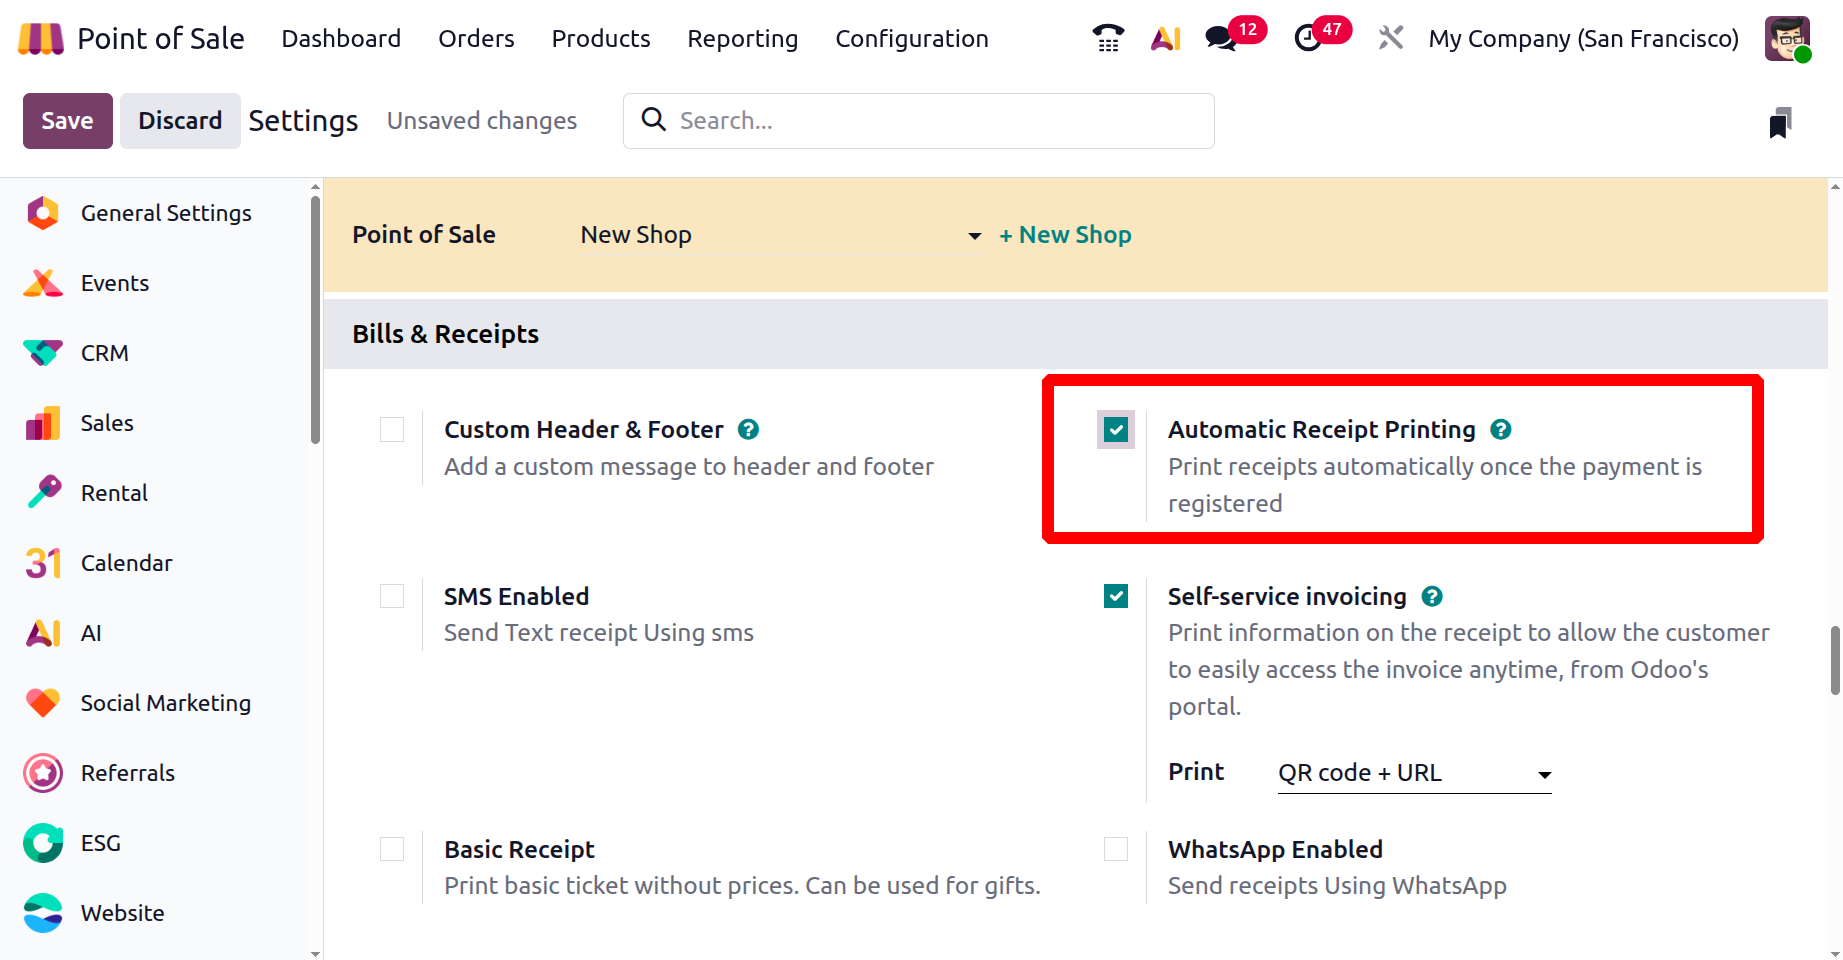Open the Reporting menu
The image size is (1843, 960).
click(x=742, y=38)
